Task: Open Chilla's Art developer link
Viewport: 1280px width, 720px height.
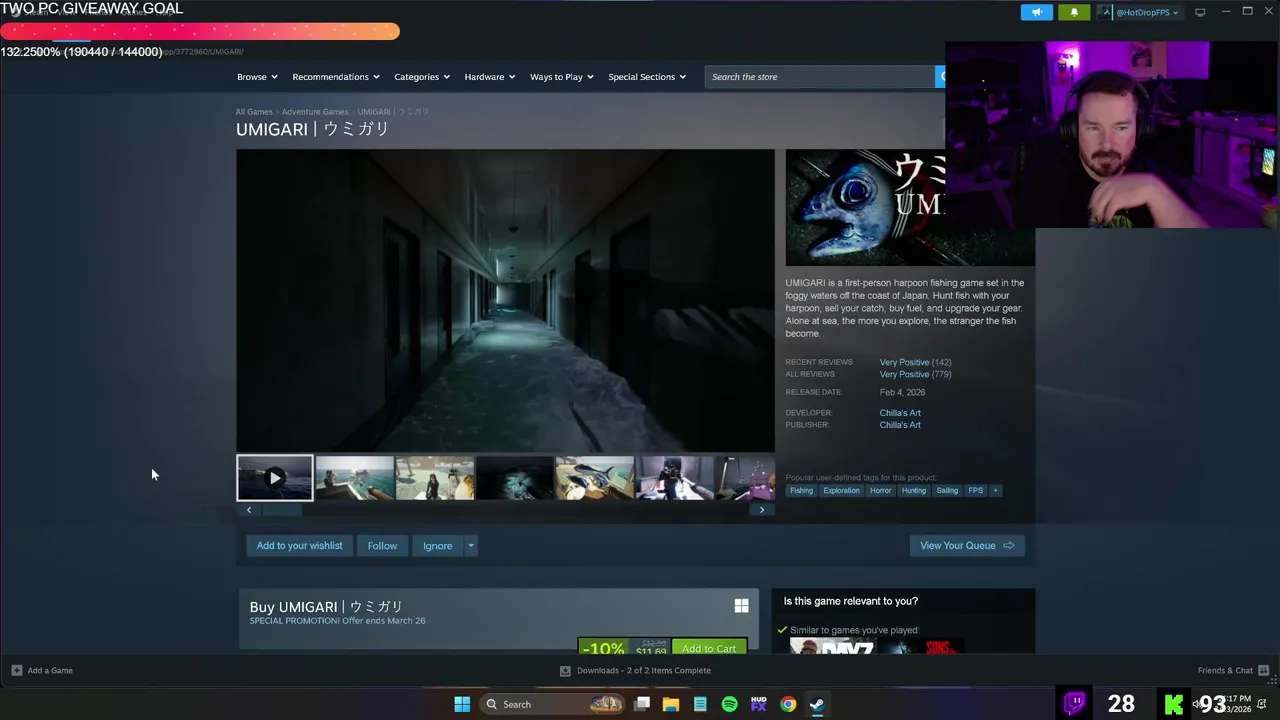Action: click(x=900, y=413)
